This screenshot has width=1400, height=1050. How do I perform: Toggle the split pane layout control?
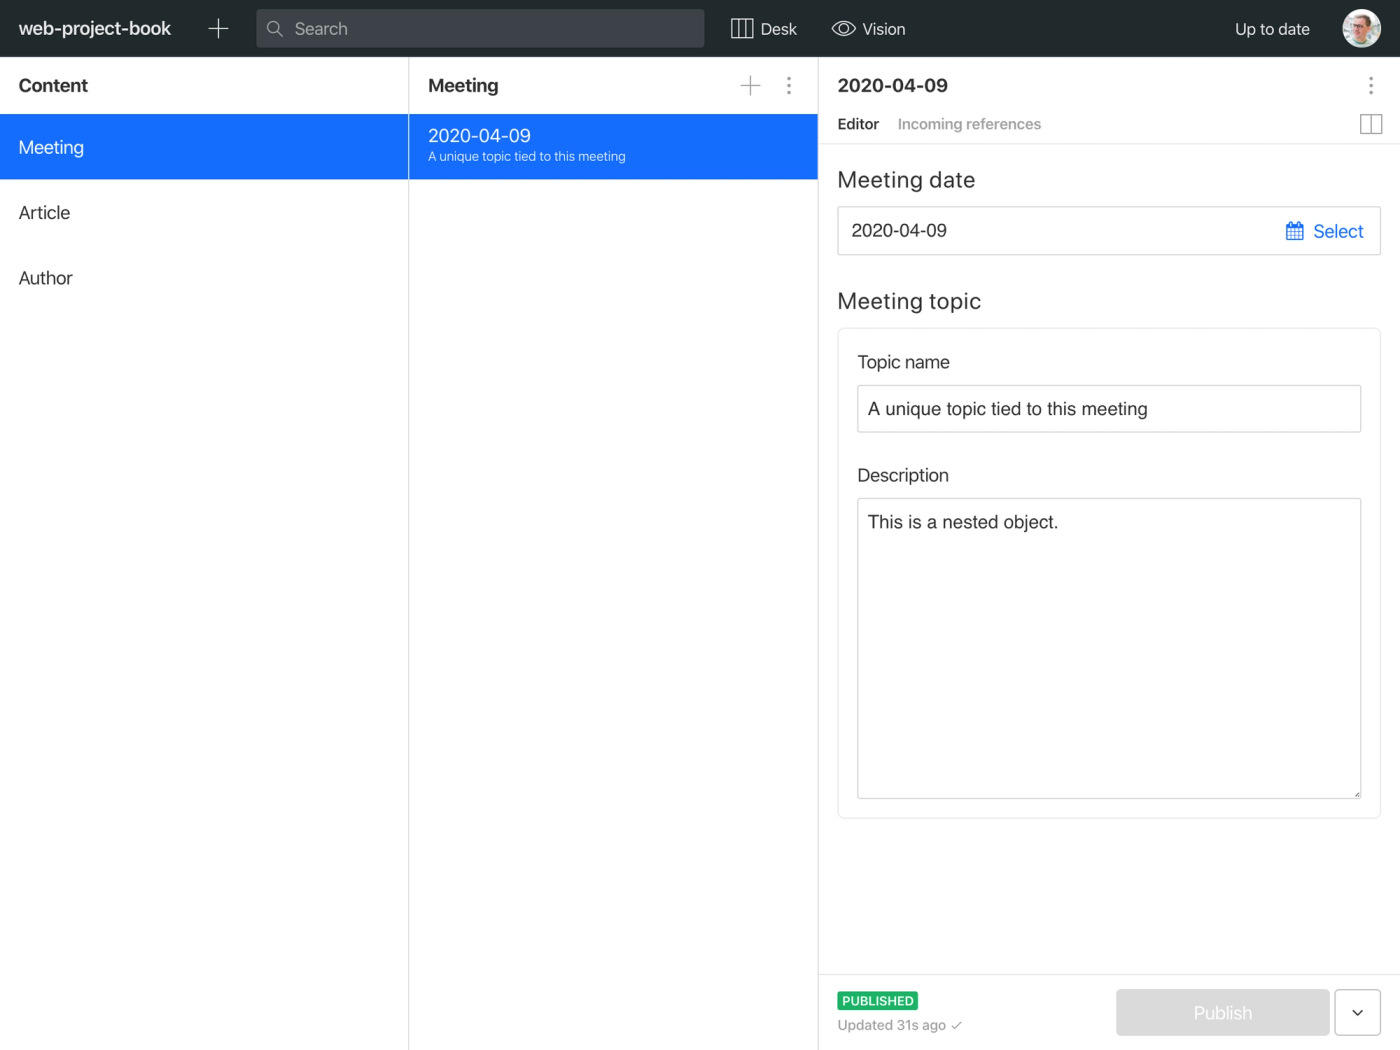point(1370,123)
